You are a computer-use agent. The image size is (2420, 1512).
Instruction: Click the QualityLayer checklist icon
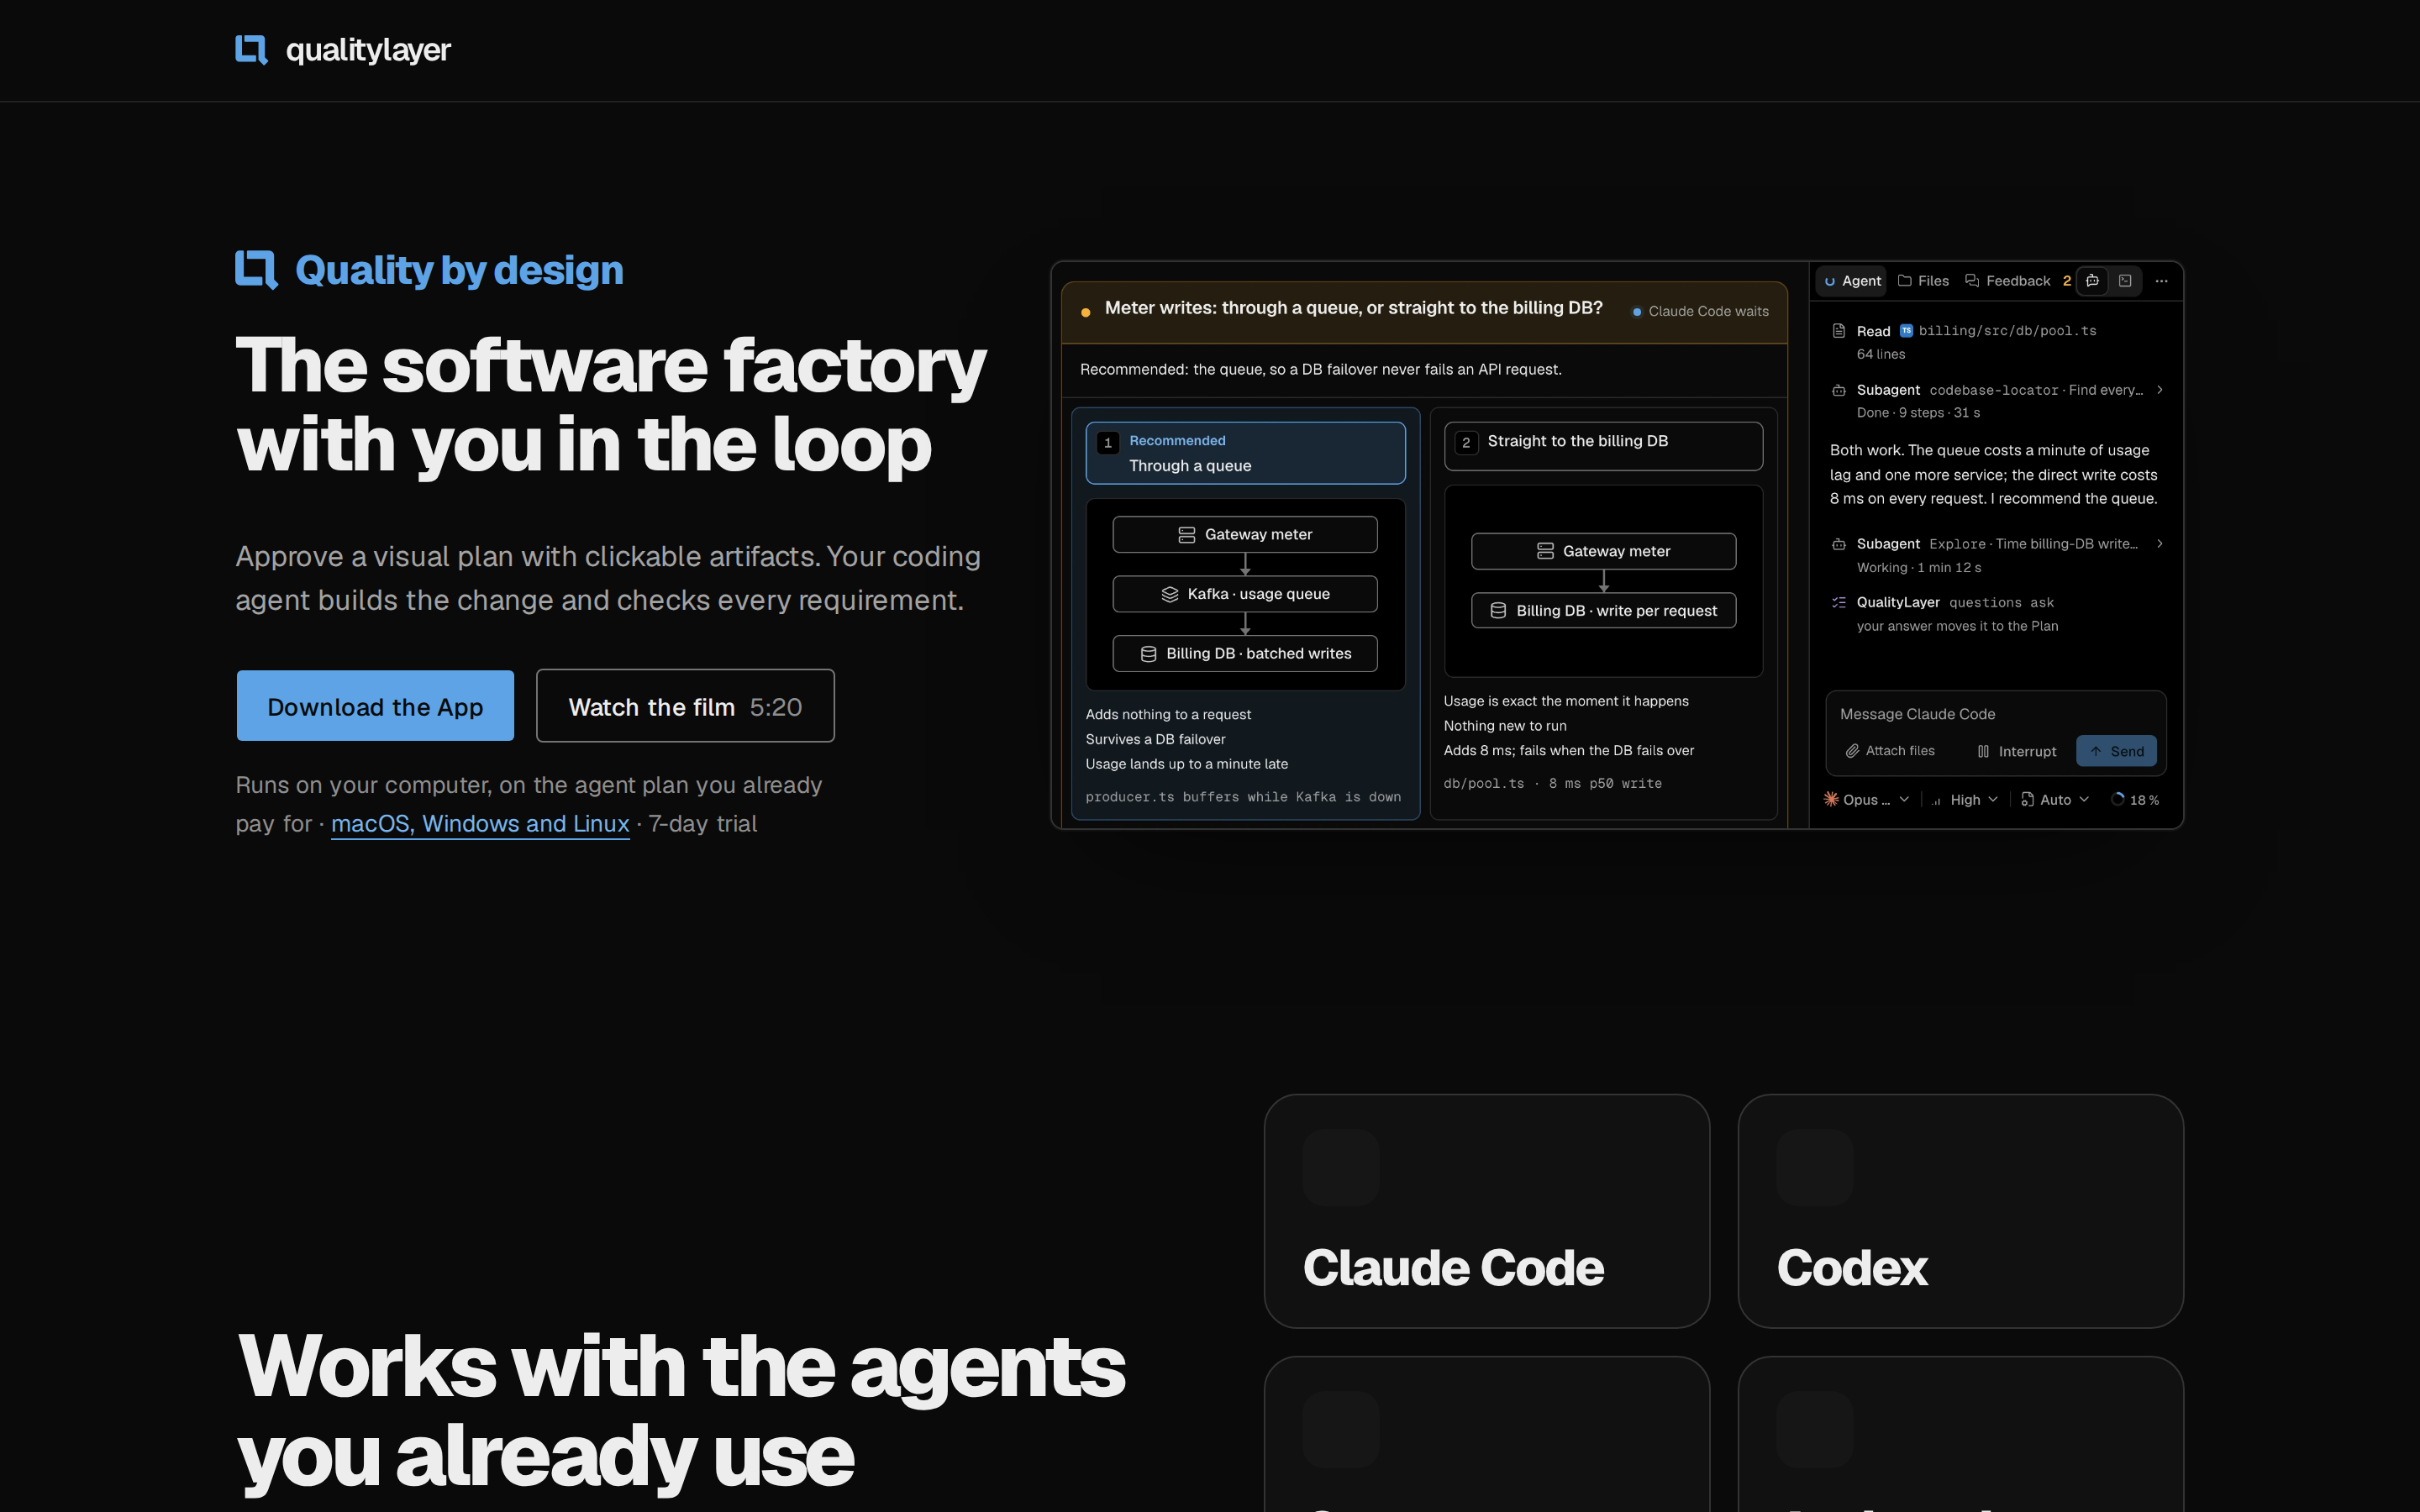pyautogui.click(x=1838, y=602)
